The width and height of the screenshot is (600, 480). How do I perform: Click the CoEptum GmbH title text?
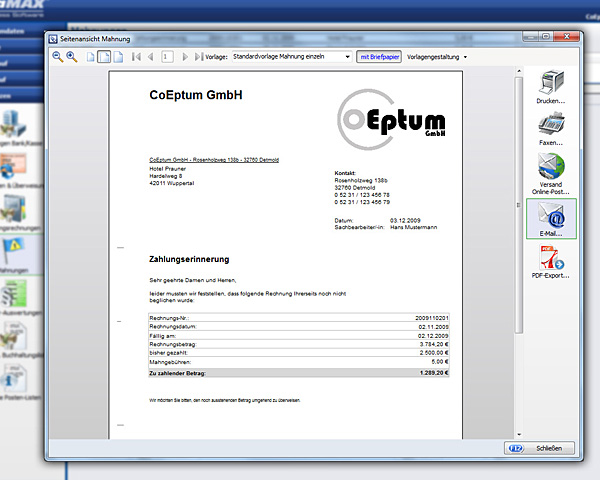coord(196,95)
